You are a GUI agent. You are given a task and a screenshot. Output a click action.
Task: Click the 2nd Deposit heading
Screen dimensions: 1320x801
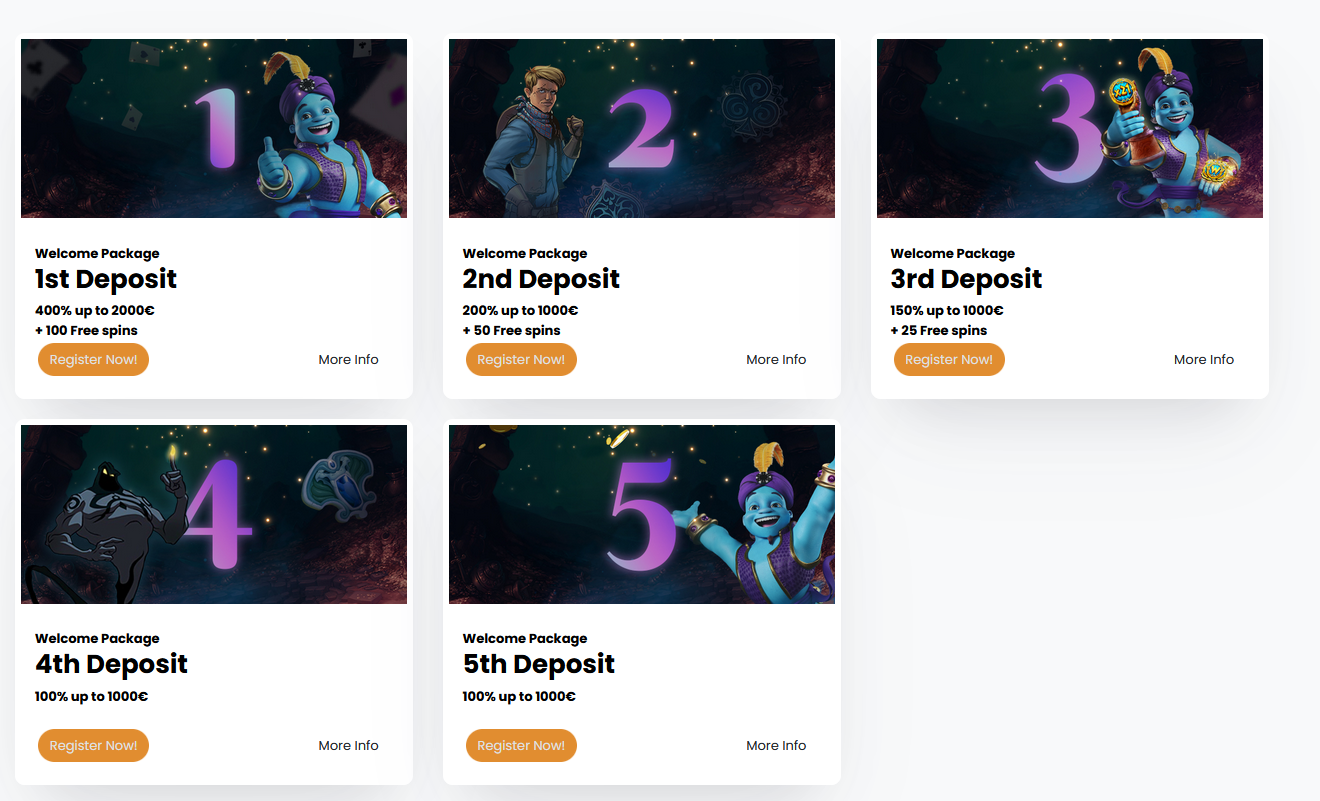[541, 279]
